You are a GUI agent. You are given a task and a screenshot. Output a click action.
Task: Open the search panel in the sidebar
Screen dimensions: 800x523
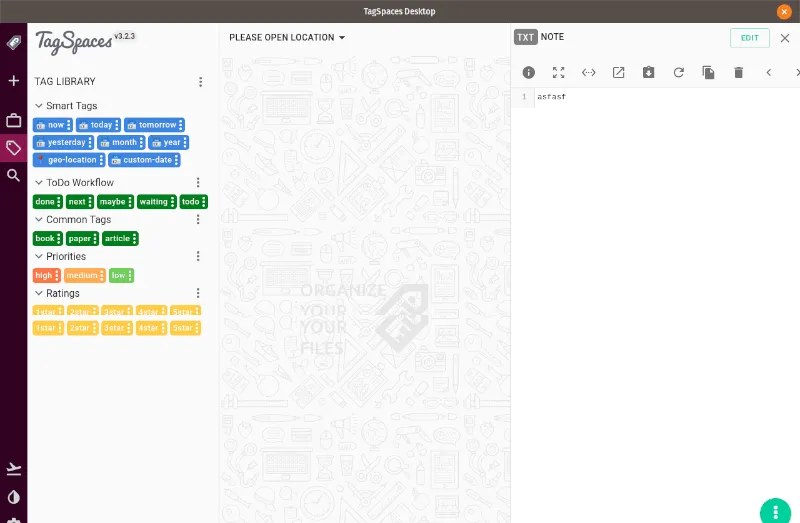point(14,175)
